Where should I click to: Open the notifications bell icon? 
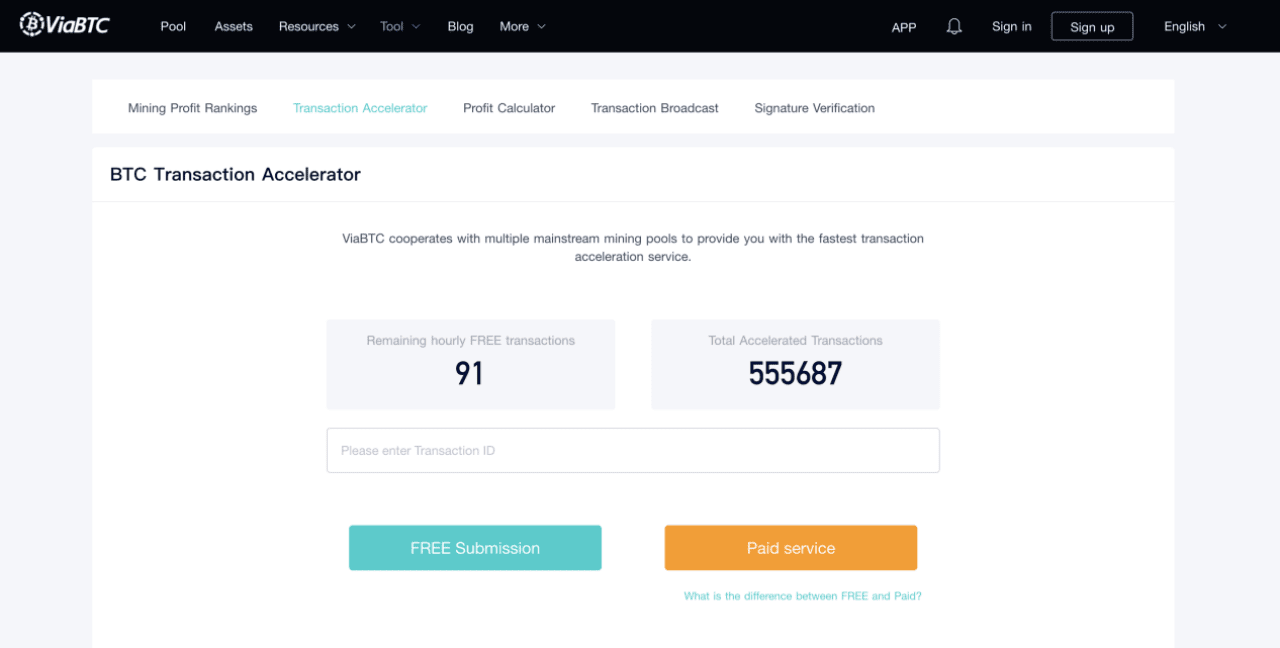(954, 26)
